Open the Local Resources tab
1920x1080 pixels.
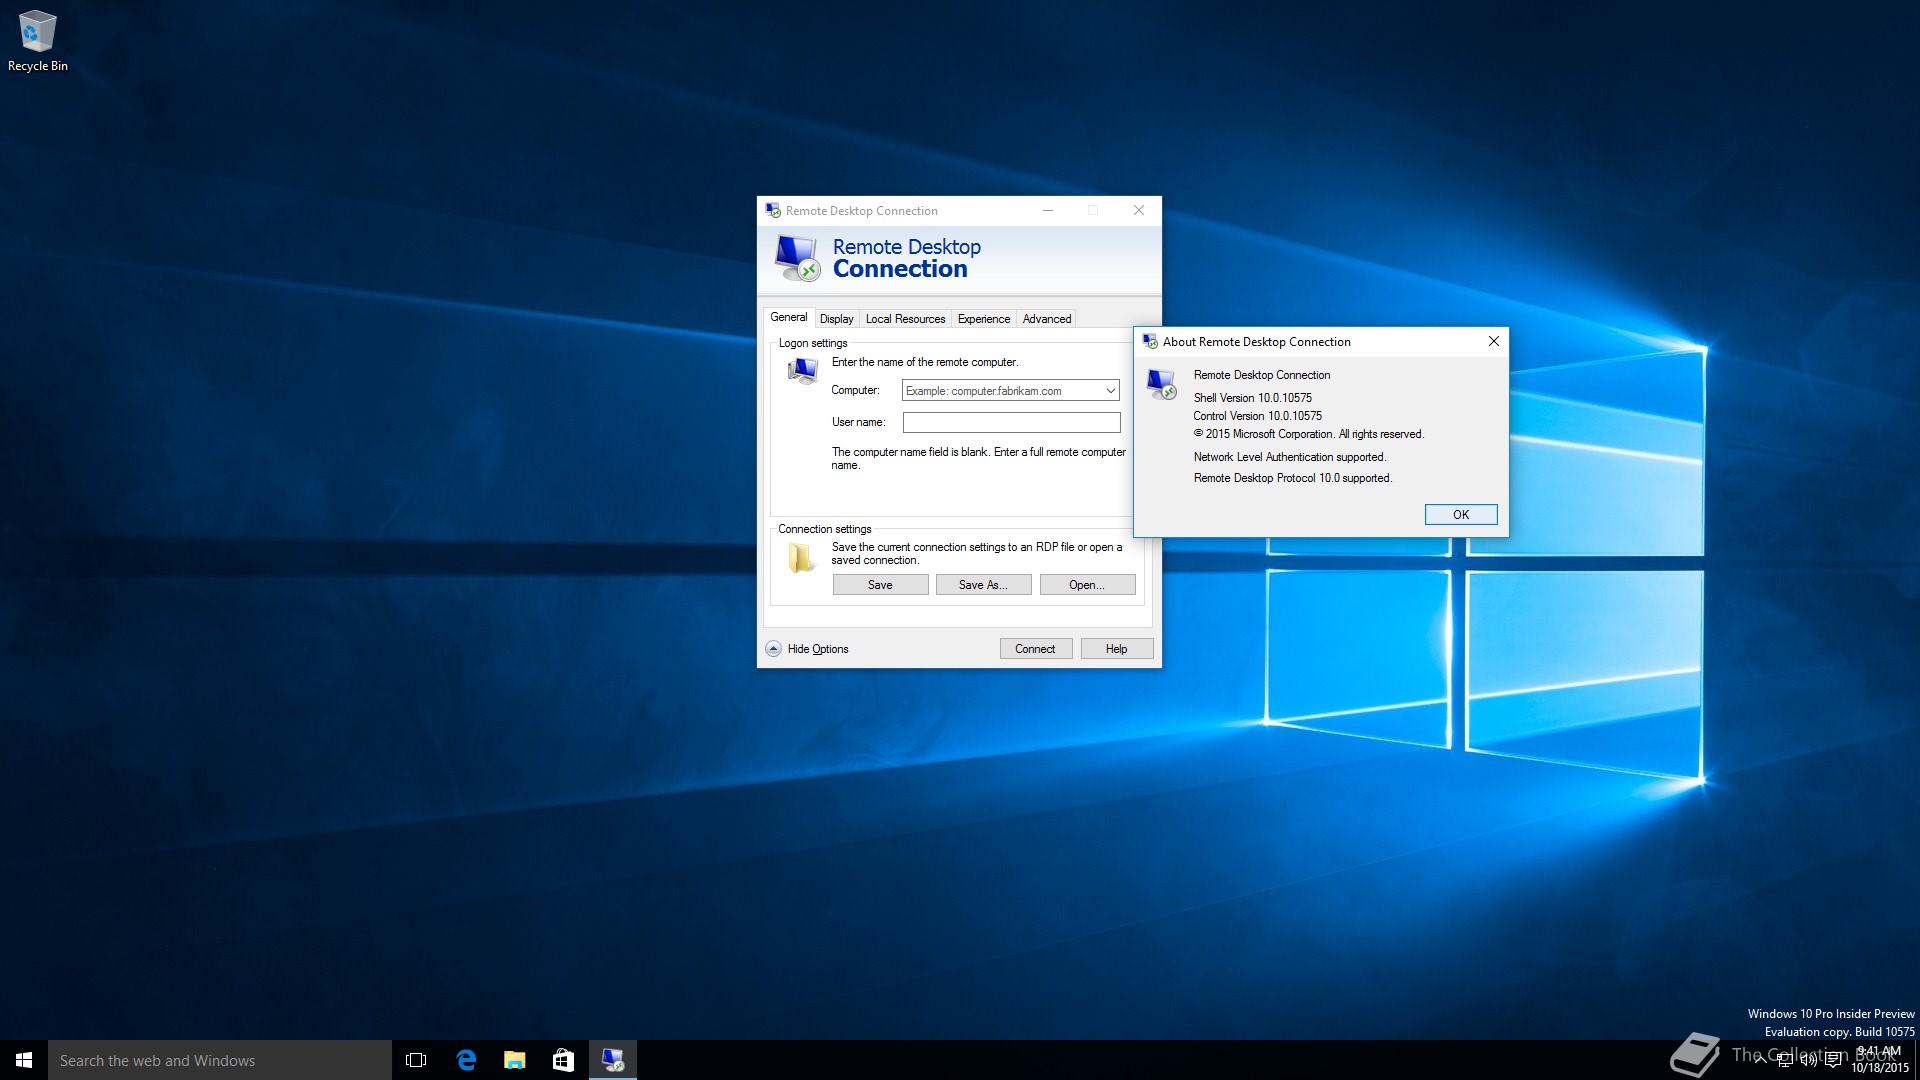tap(905, 319)
